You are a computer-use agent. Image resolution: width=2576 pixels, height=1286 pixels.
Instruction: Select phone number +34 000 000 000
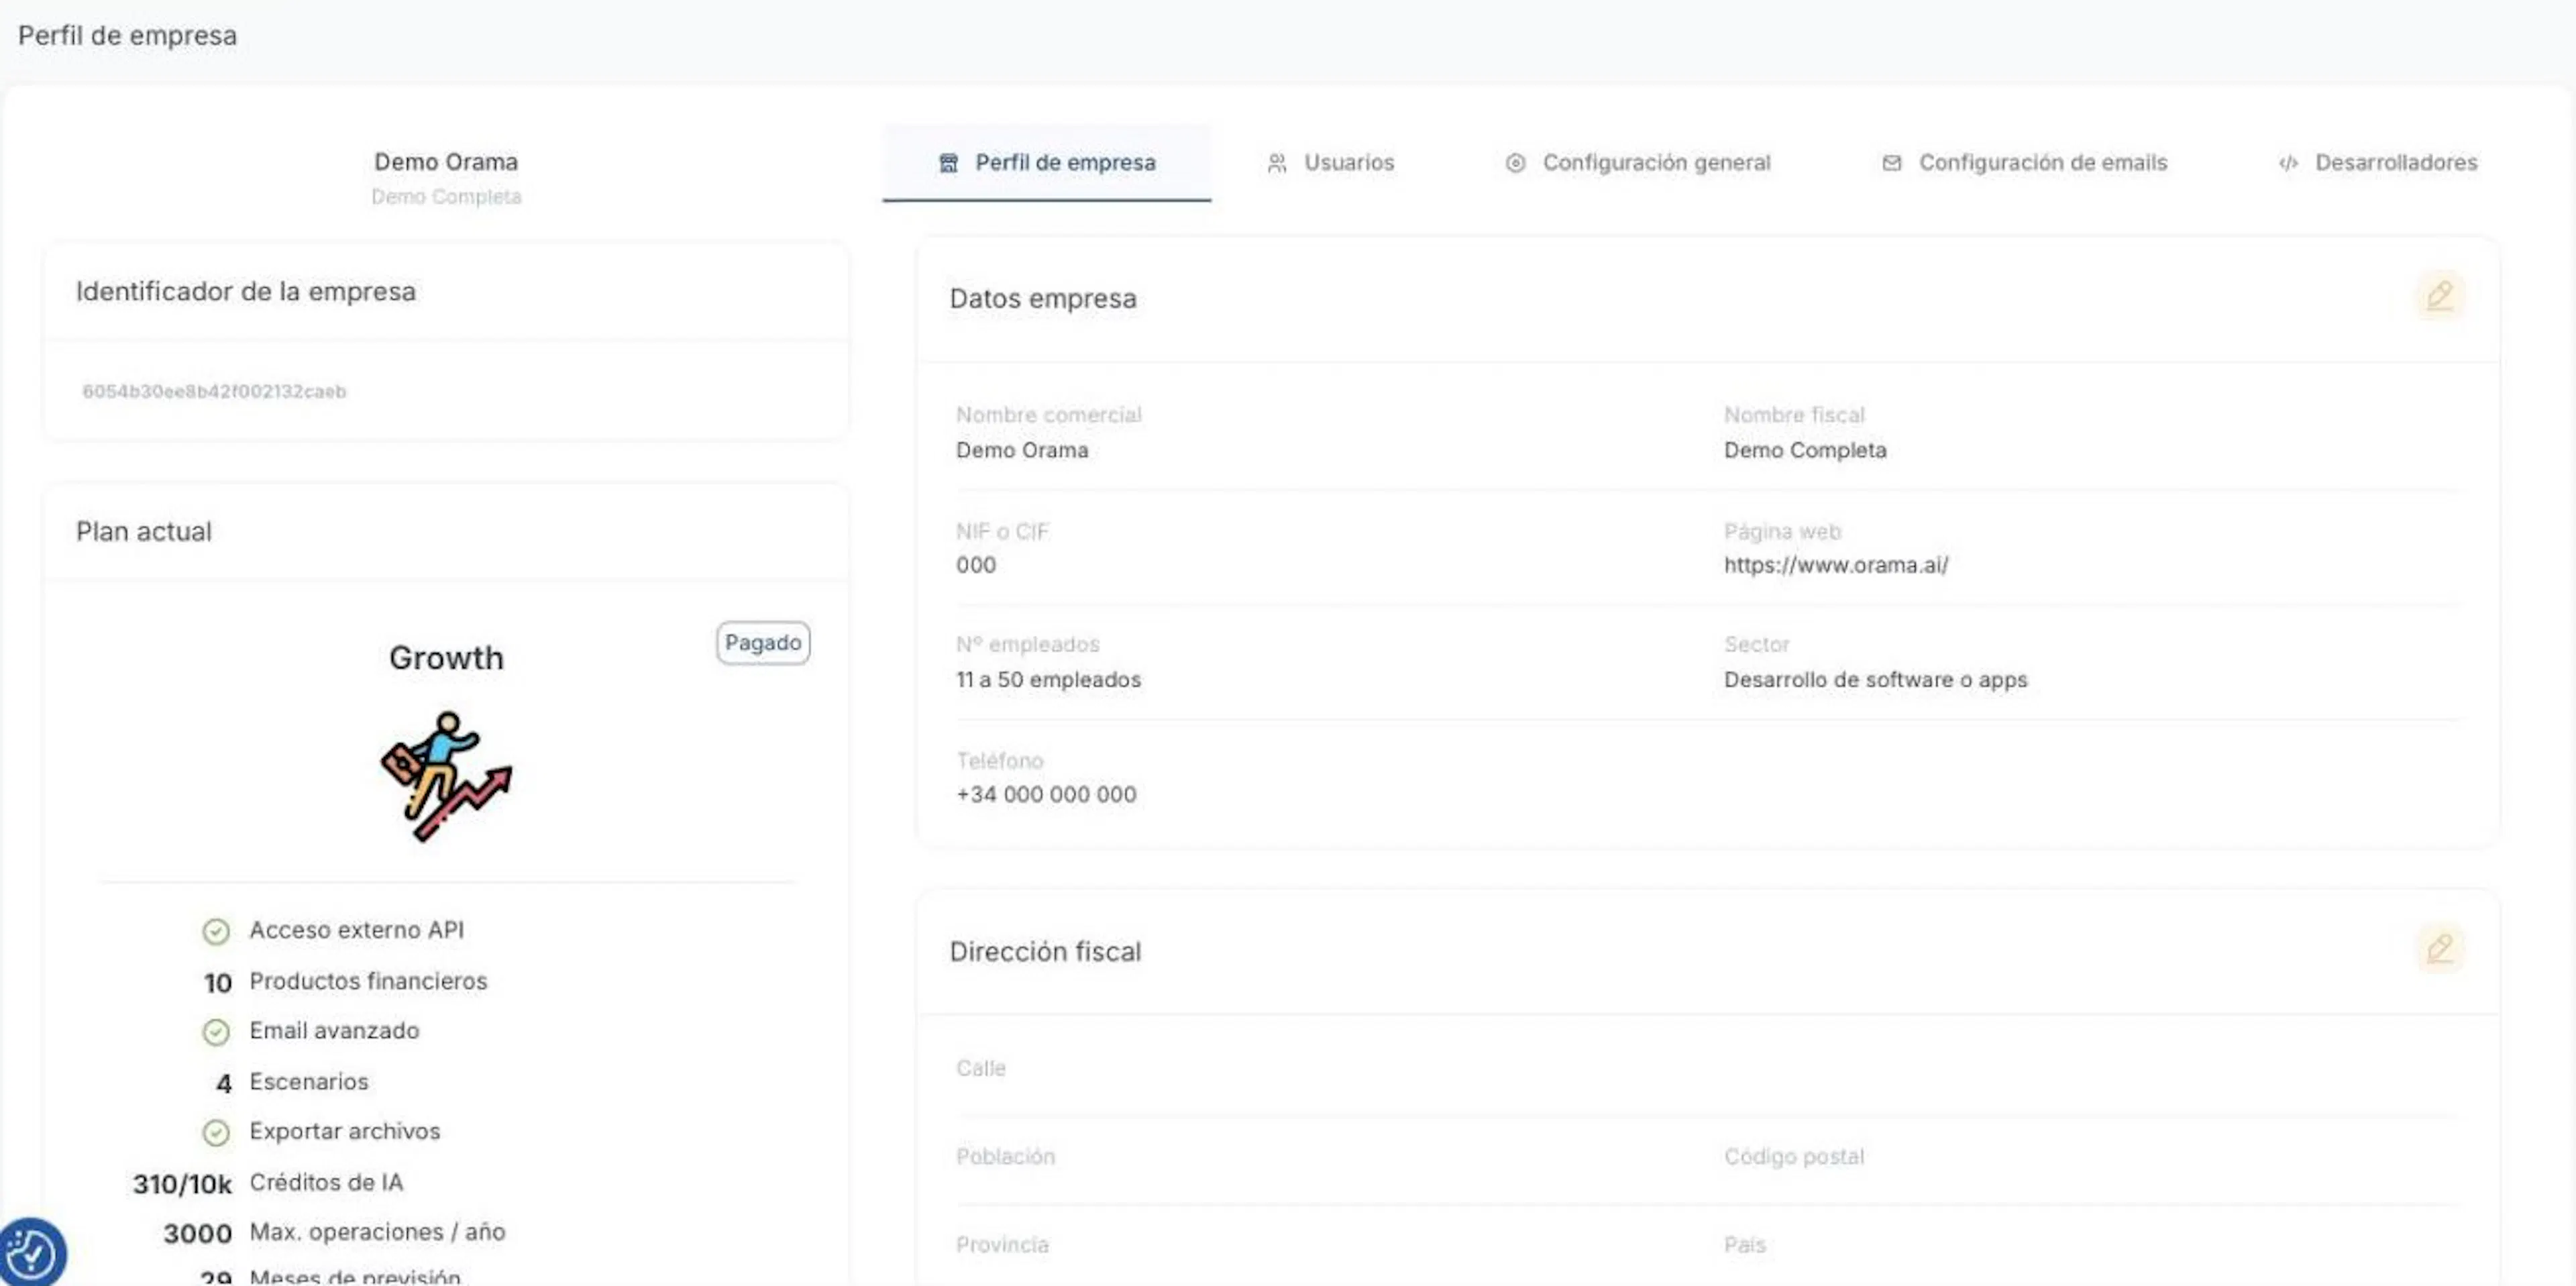coord(1046,795)
